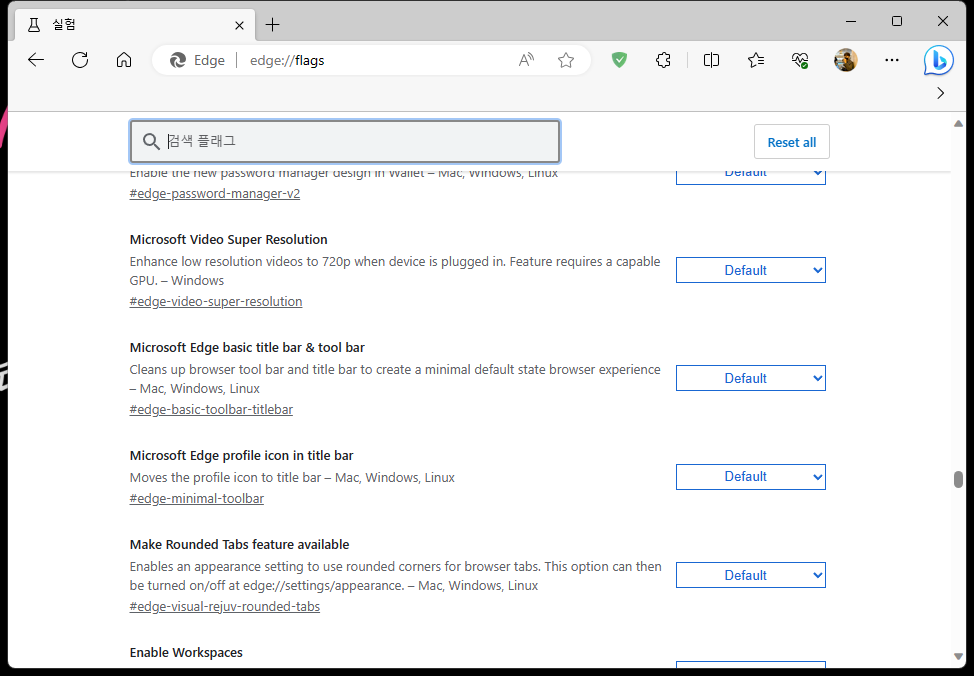This screenshot has width=974, height=676.
Task: Open the Favorites list icon
Action: (x=756, y=60)
